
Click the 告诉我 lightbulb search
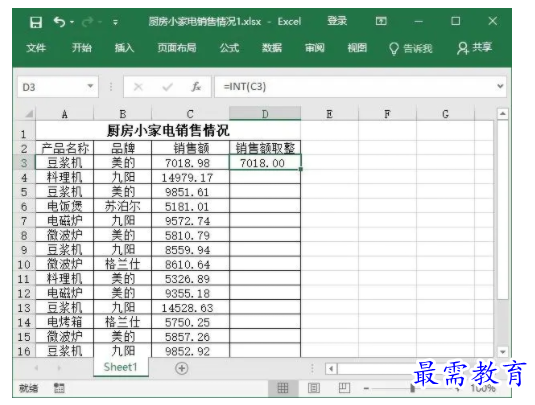[411, 48]
